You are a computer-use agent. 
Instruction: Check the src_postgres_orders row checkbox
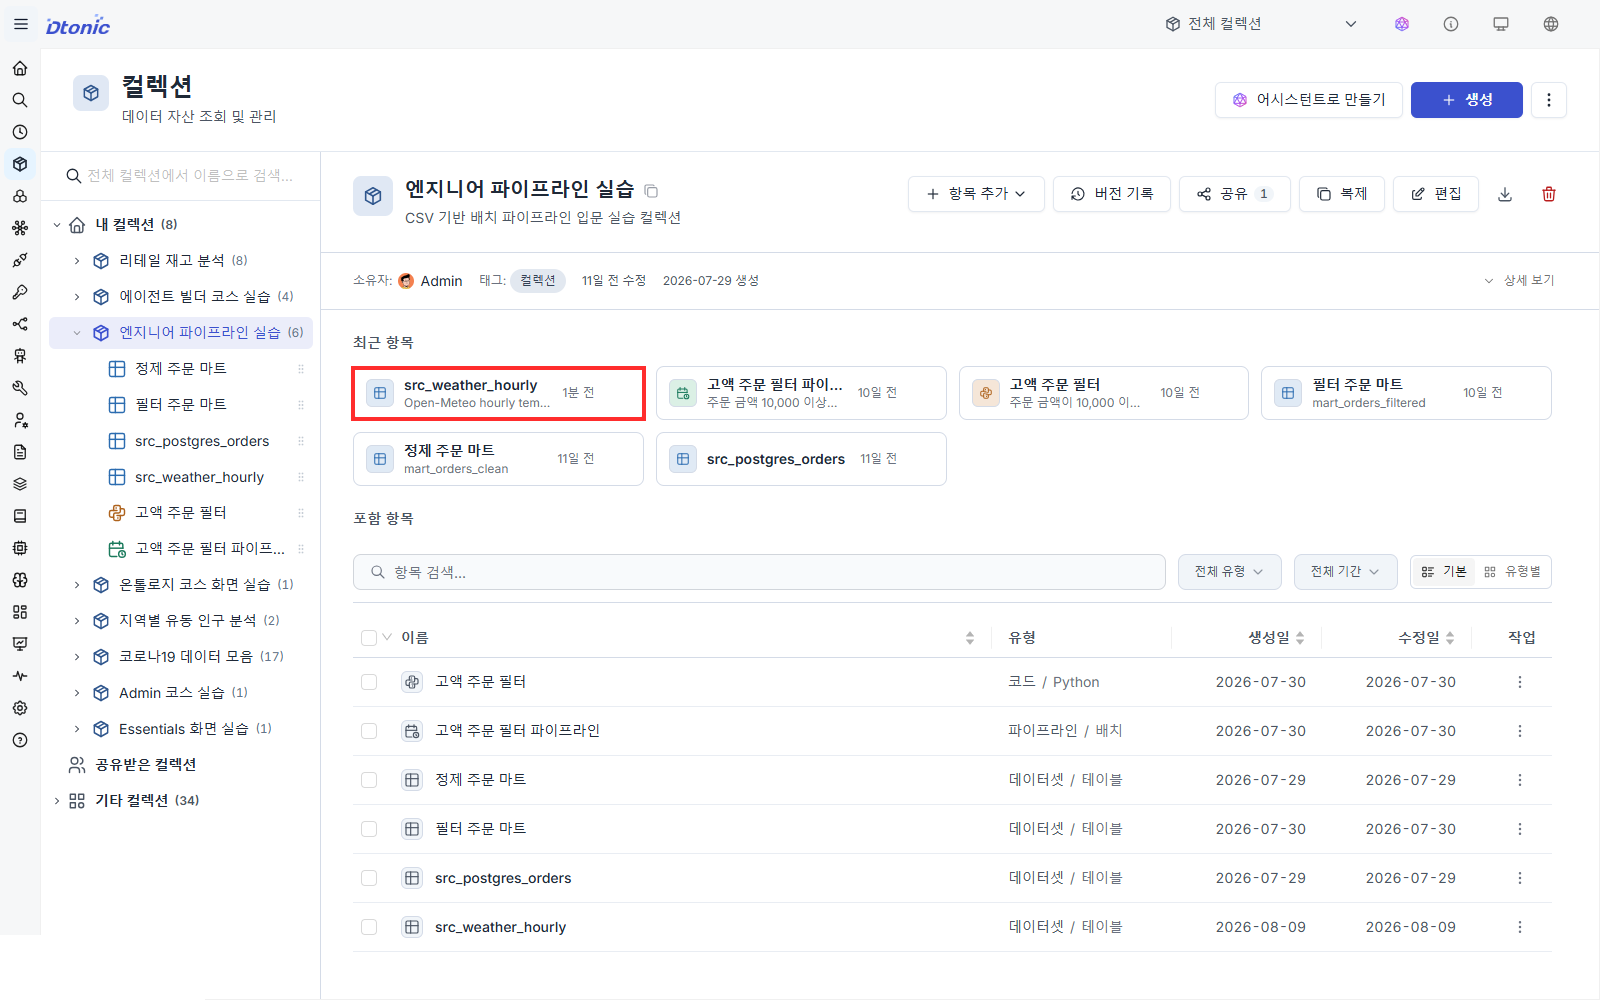[x=369, y=878]
